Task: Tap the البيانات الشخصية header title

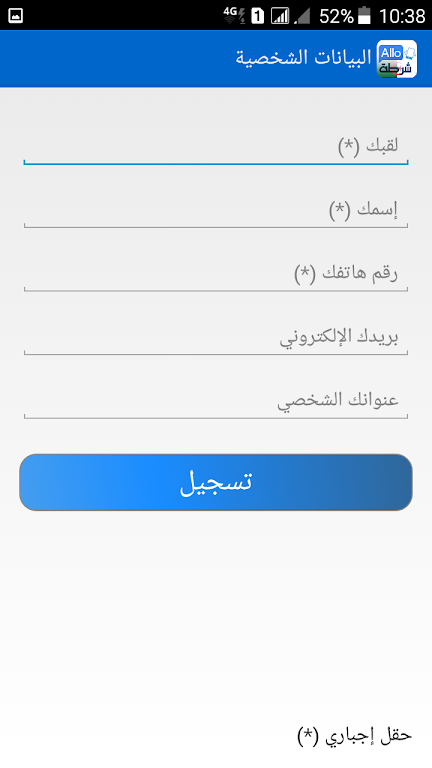Action: [304, 58]
